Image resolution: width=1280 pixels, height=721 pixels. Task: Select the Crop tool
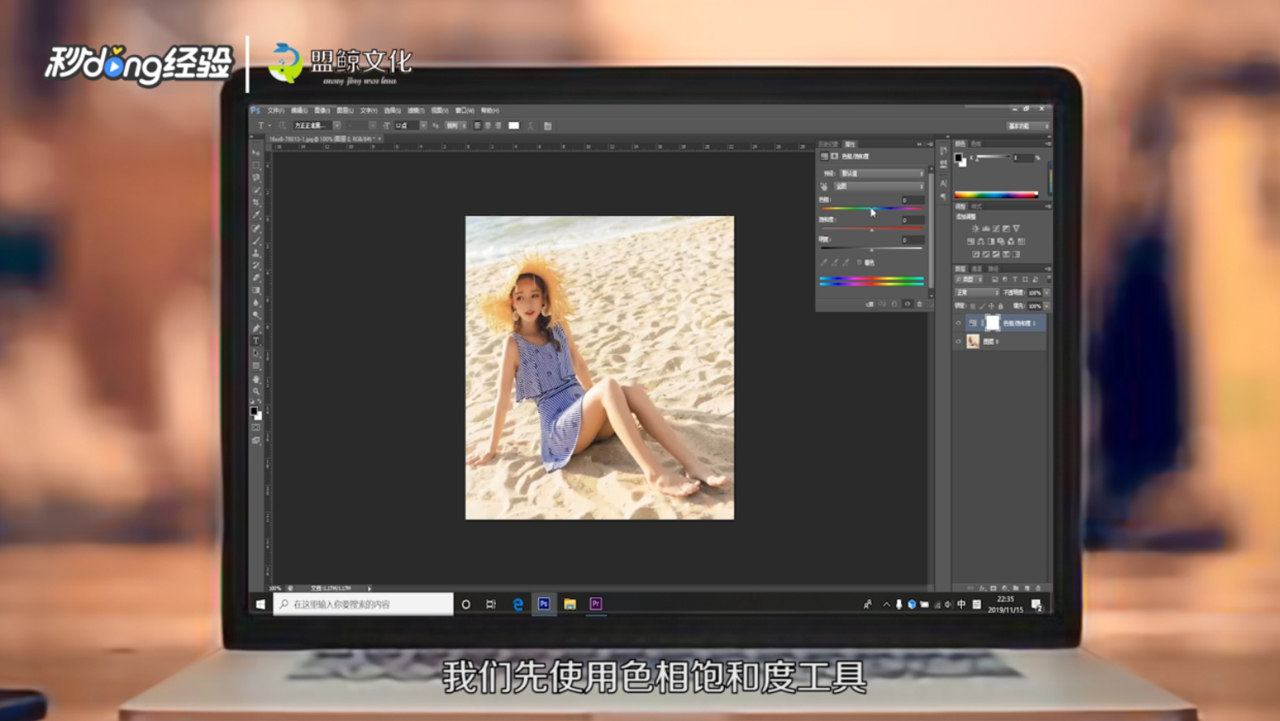tap(256, 202)
